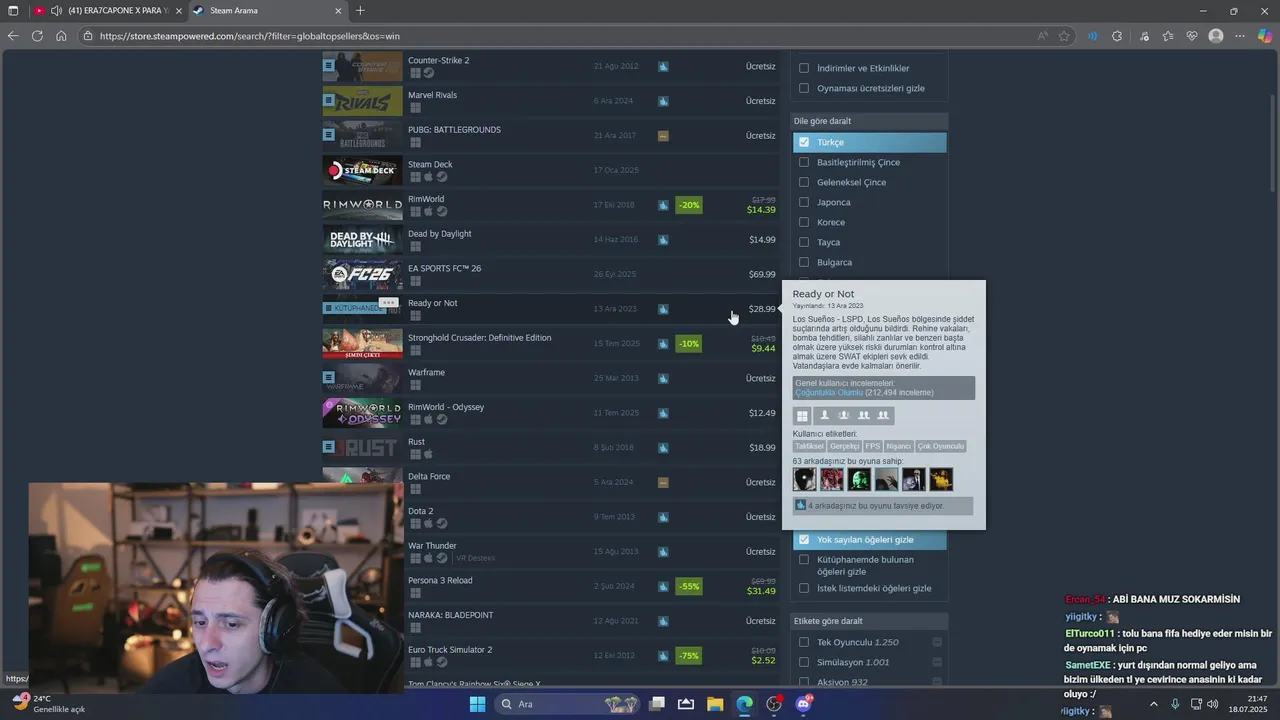
Task: Uncheck Yok sayılan öğeleri gizle
Action: pyautogui.click(x=804, y=539)
